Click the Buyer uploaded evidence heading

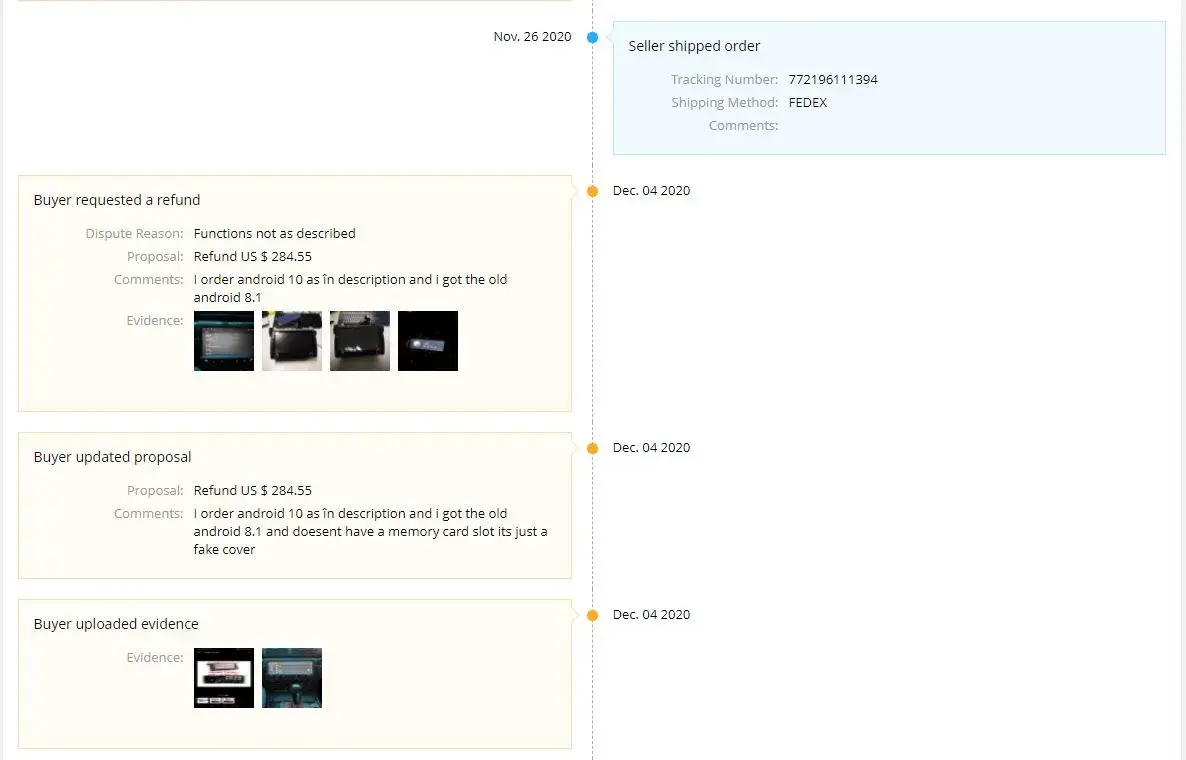[116, 624]
